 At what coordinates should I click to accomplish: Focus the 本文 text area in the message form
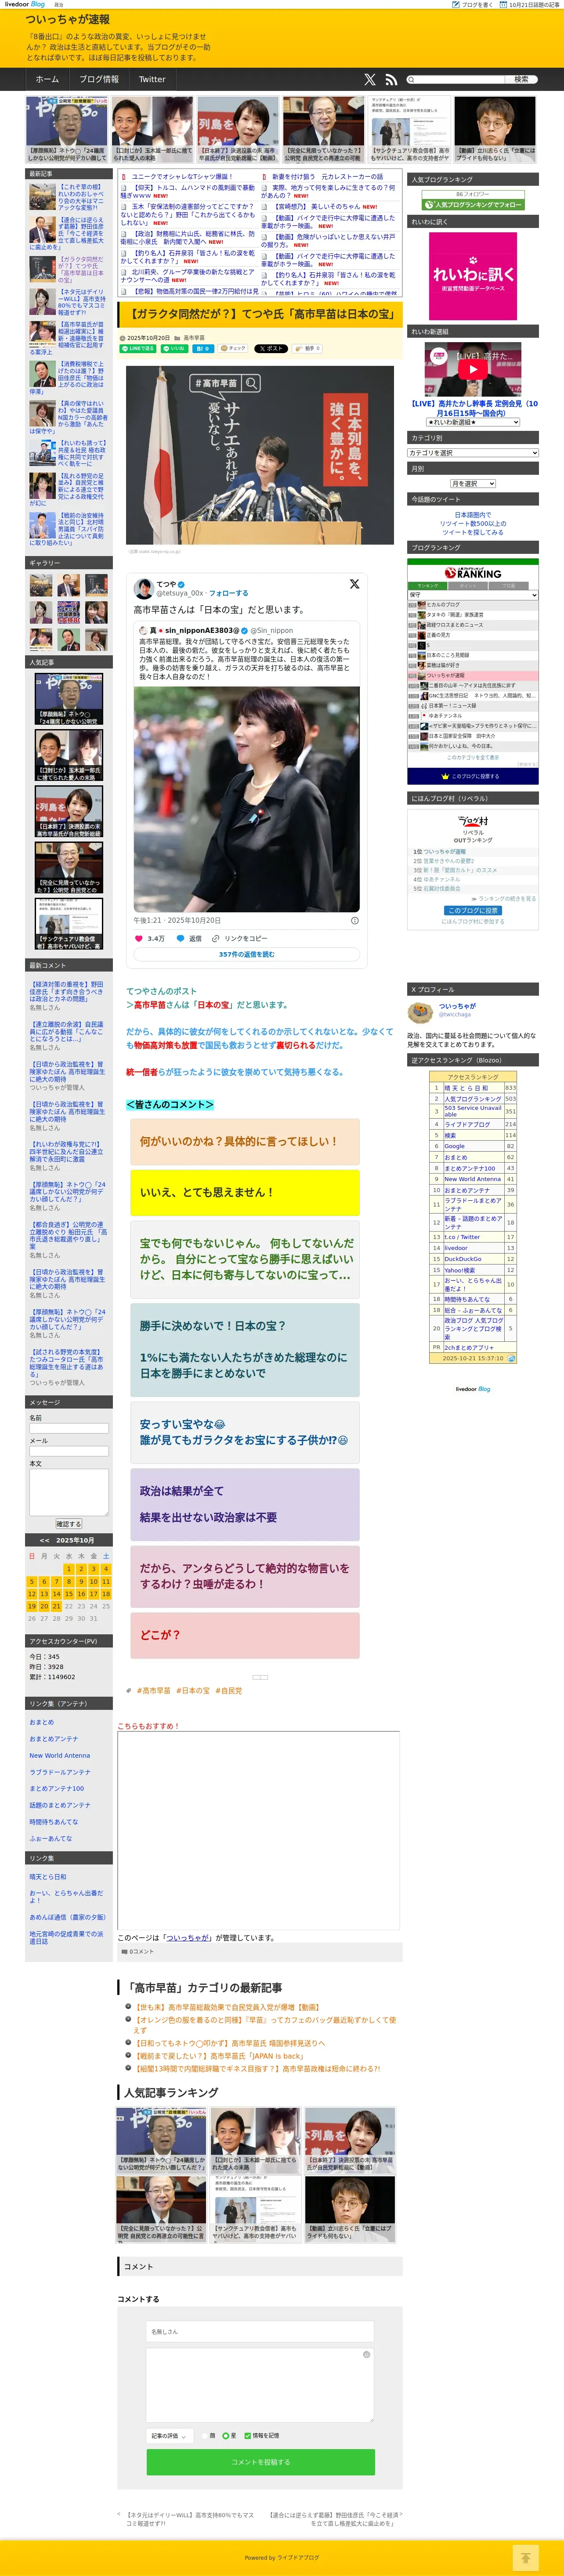(x=68, y=1491)
